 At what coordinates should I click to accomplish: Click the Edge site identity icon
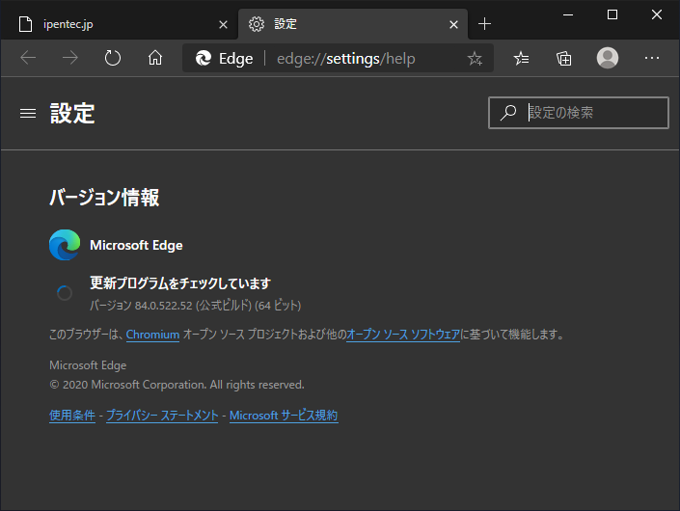pyautogui.click(x=203, y=58)
